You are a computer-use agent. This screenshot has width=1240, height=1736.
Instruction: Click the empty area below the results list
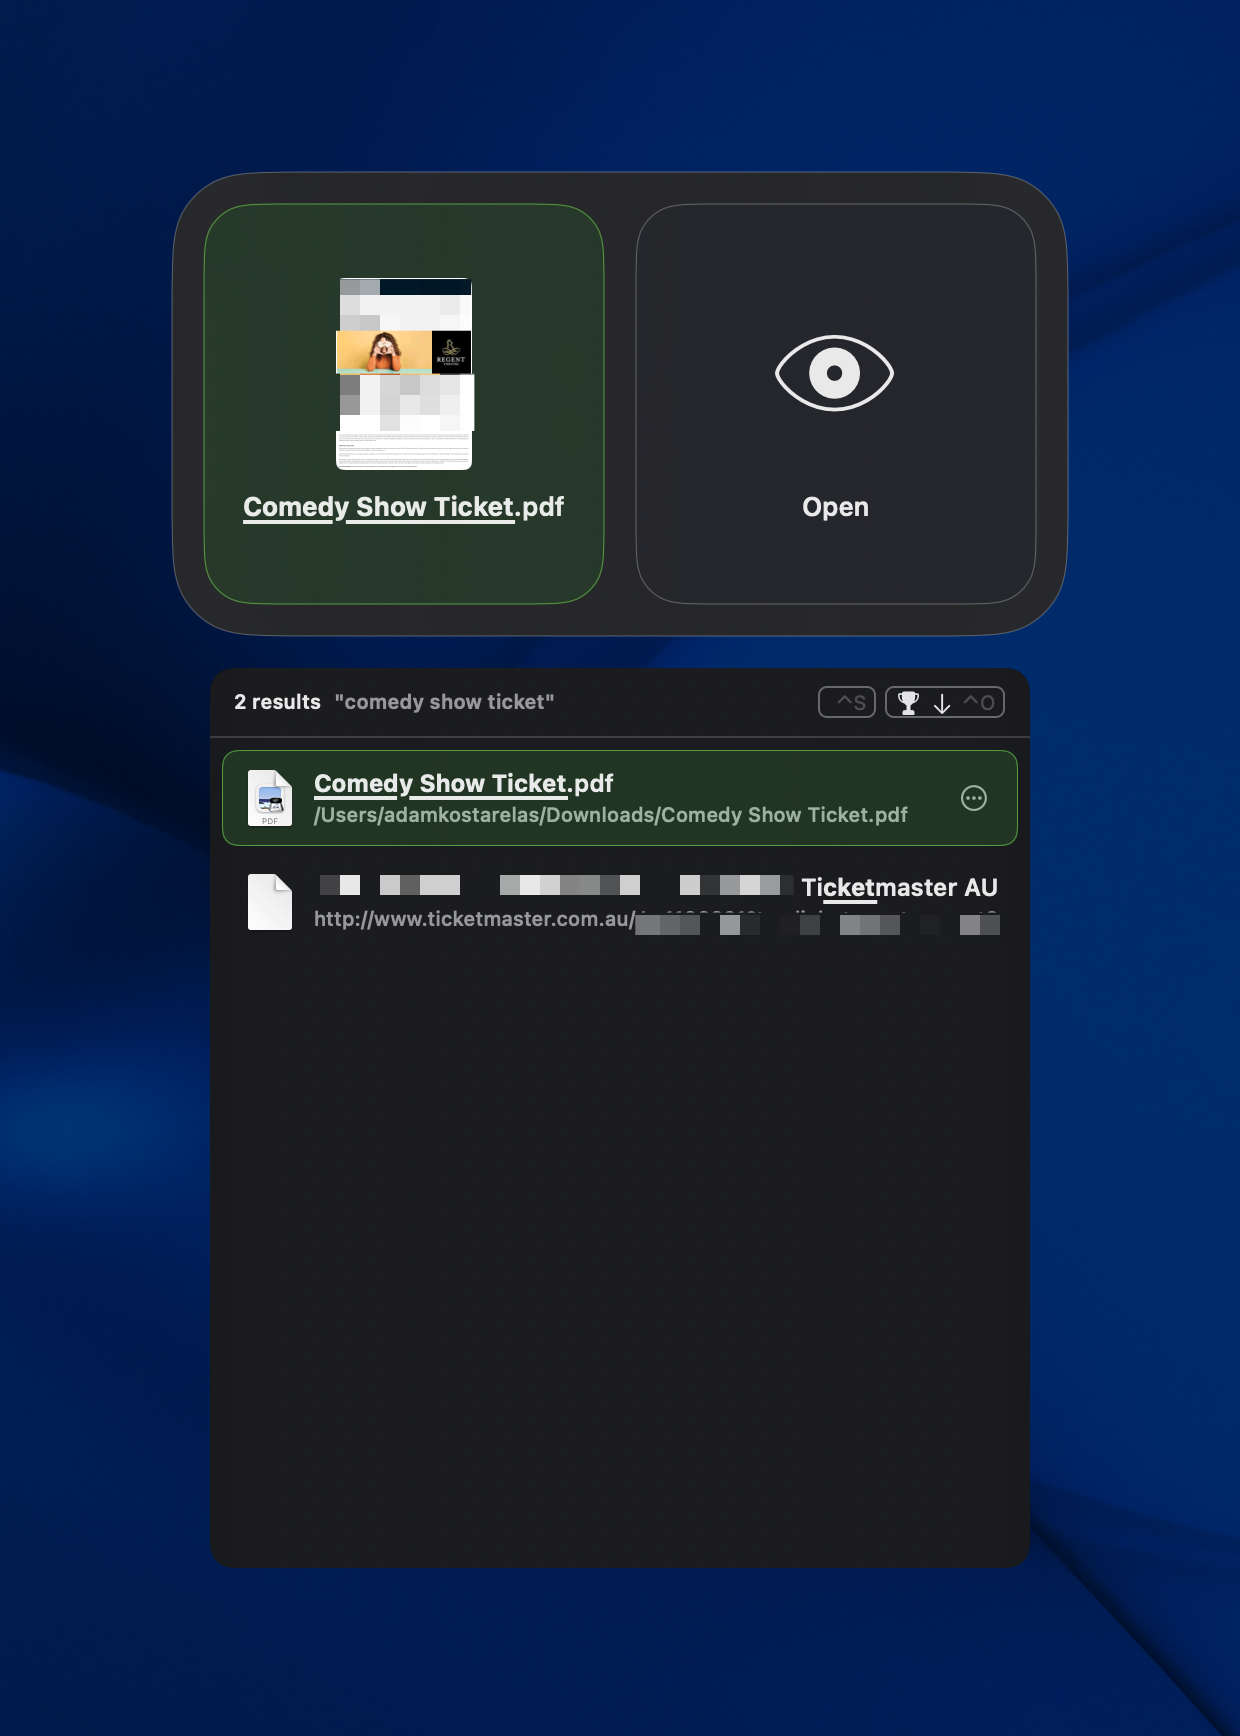point(620,1250)
